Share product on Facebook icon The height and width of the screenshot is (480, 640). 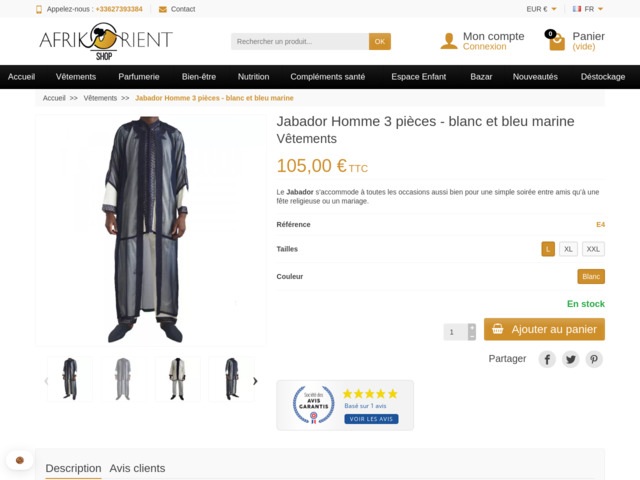click(547, 359)
